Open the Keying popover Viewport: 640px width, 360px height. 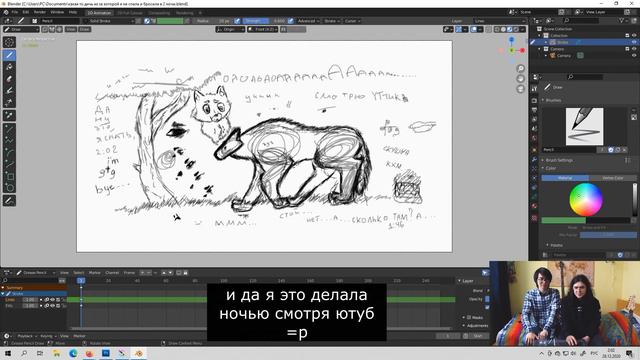(x=48, y=336)
